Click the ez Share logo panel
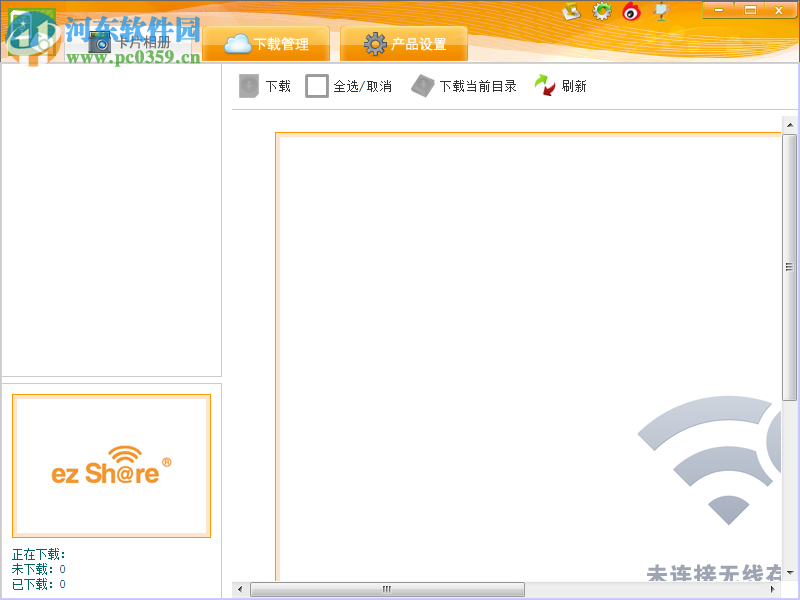Image resolution: width=800 pixels, height=600 pixels. pyautogui.click(x=111, y=465)
